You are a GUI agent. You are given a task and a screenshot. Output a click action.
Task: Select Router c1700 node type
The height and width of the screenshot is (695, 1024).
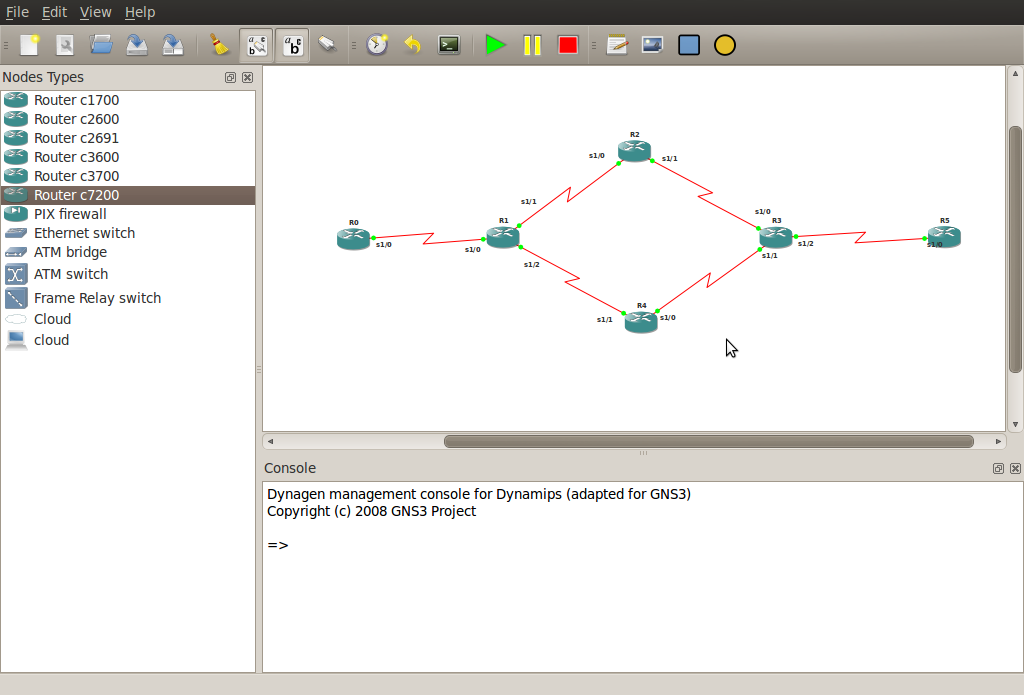click(x=128, y=100)
